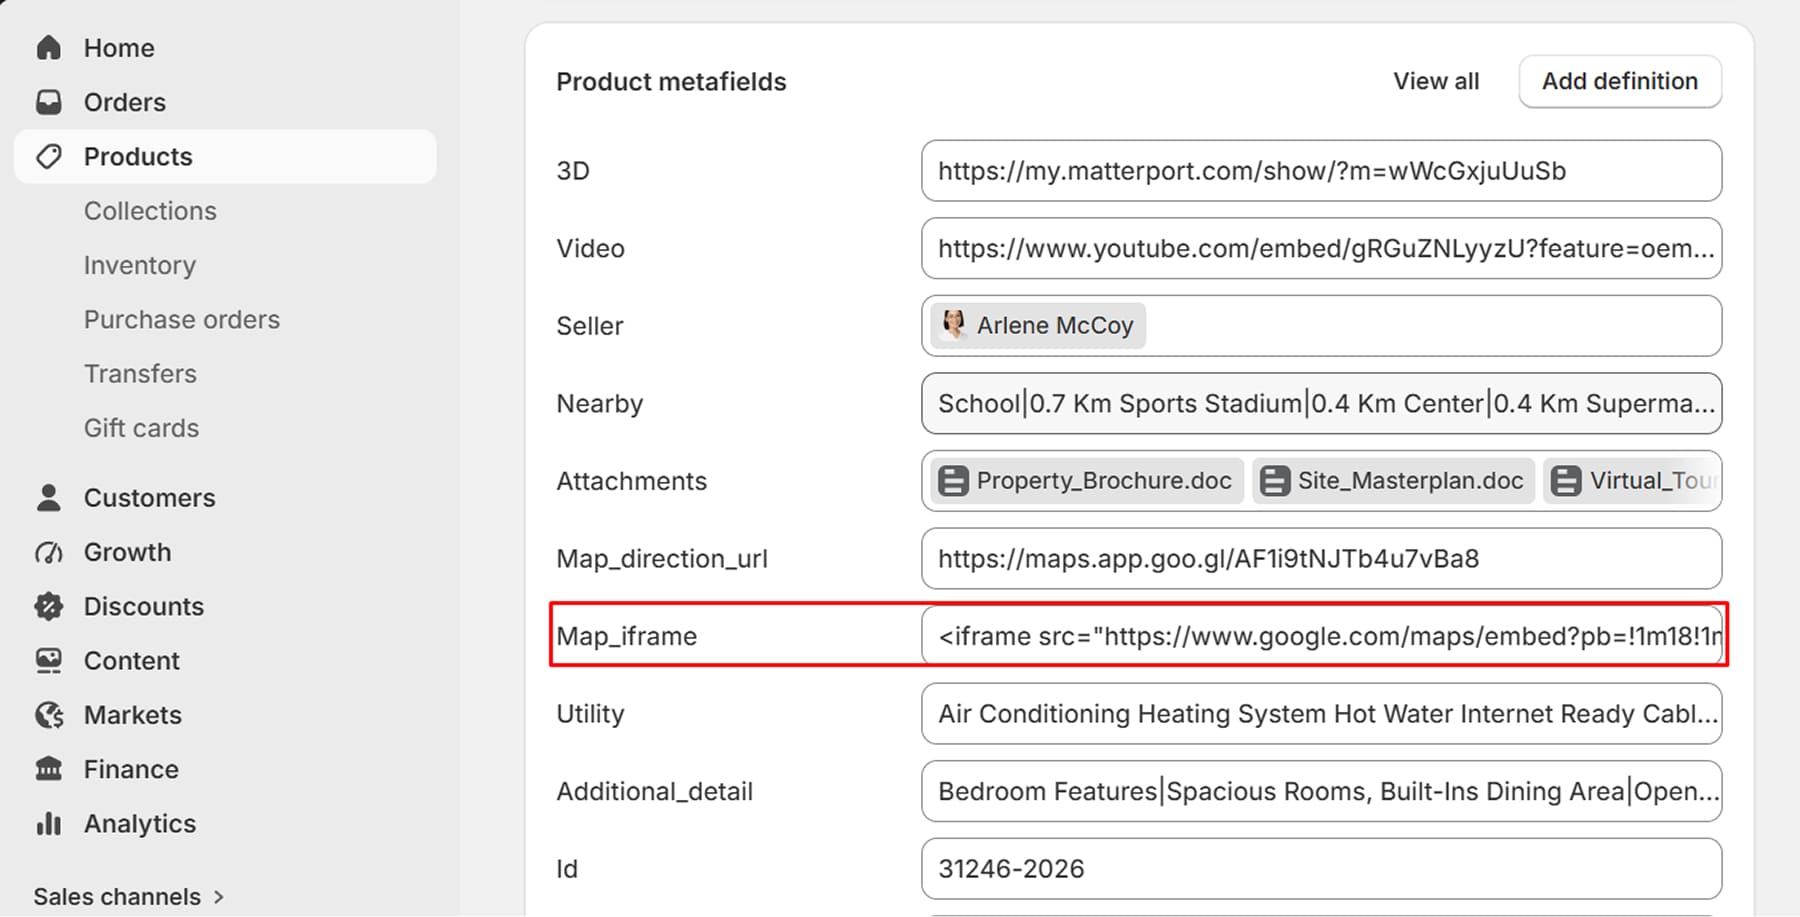This screenshot has height=917, width=1800.
Task: Click the Map_iframe input field
Action: 1321,636
